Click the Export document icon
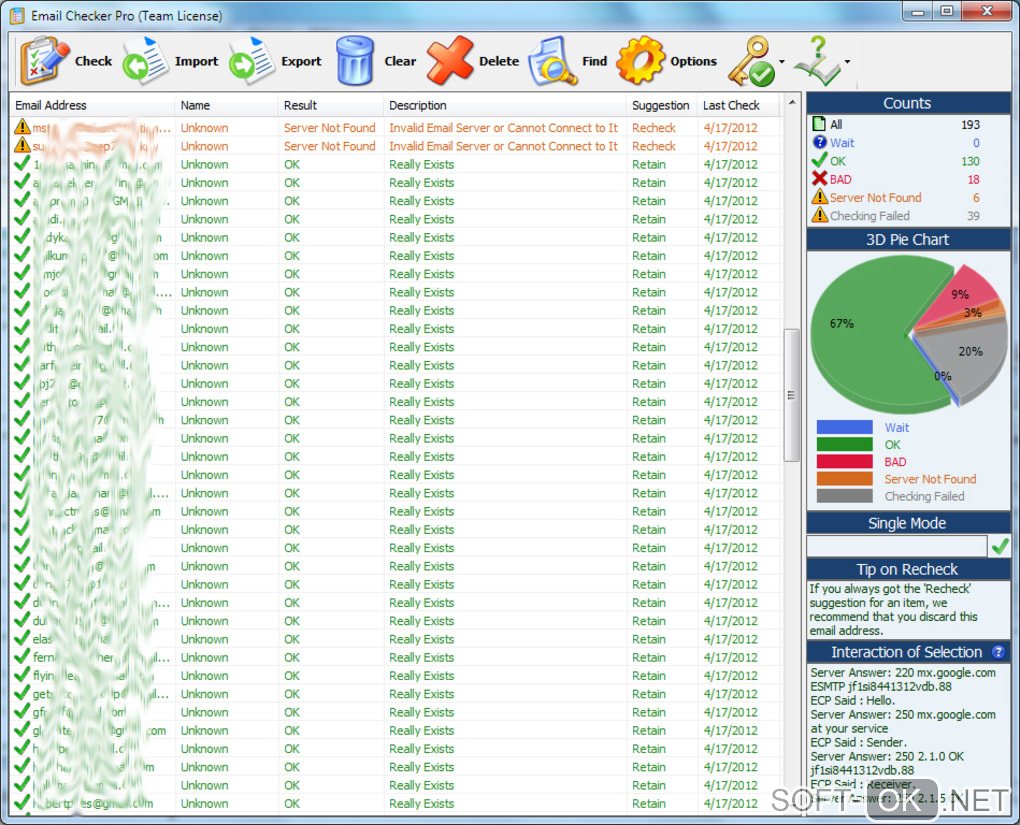This screenshot has height=825, width=1020. (252, 61)
